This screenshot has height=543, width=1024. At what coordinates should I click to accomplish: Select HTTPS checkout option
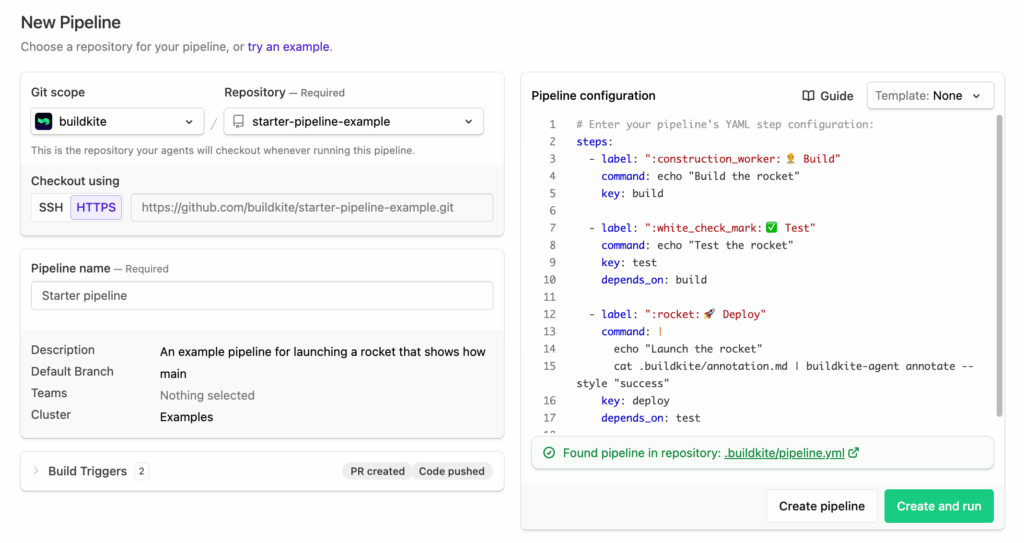(96, 207)
